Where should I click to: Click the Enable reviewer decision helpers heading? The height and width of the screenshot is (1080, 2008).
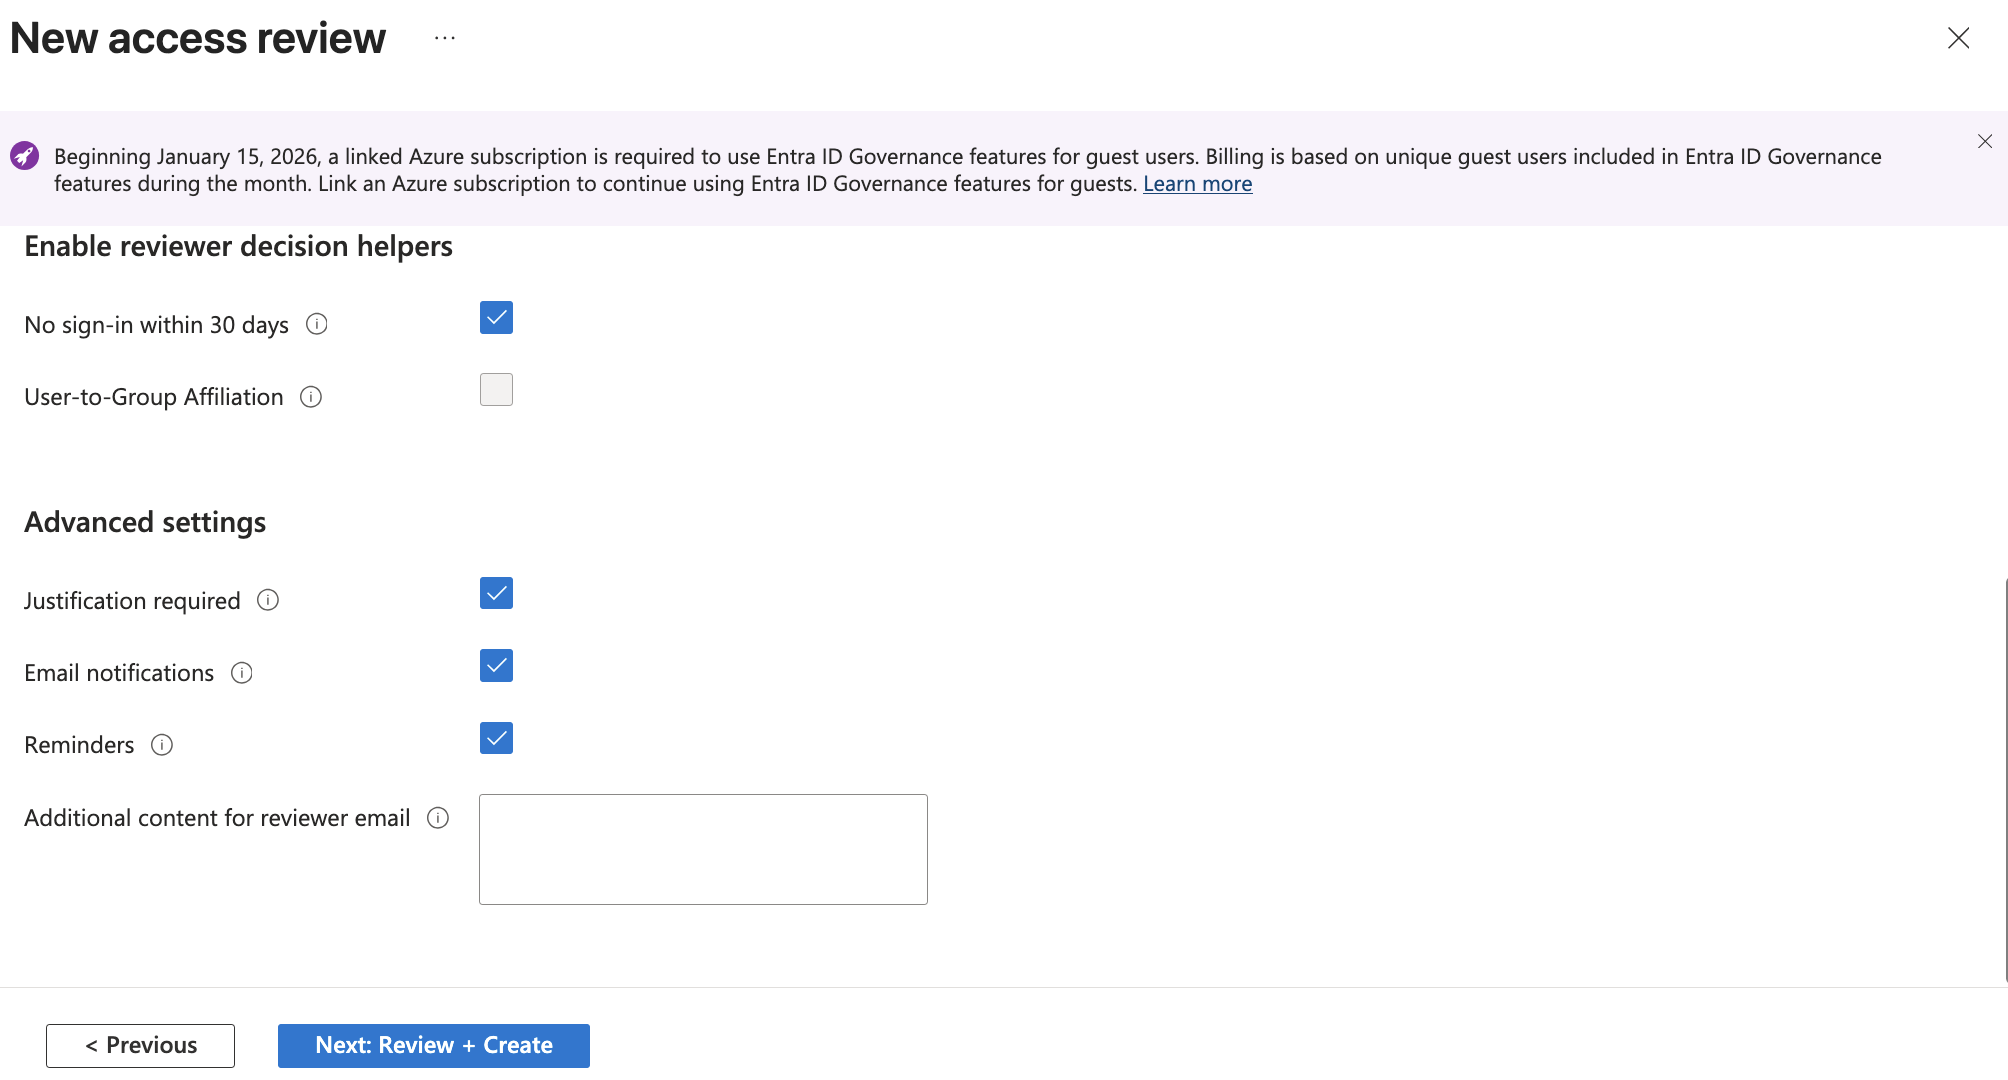[x=238, y=246]
